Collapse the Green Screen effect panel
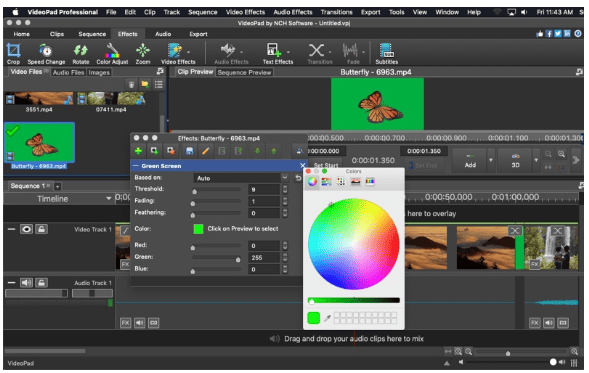Image resolution: width=589 pixels, height=373 pixels. (136, 166)
